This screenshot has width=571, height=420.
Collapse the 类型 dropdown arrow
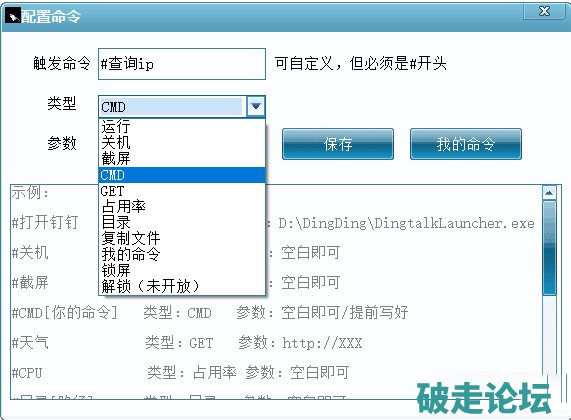pyautogui.click(x=256, y=106)
